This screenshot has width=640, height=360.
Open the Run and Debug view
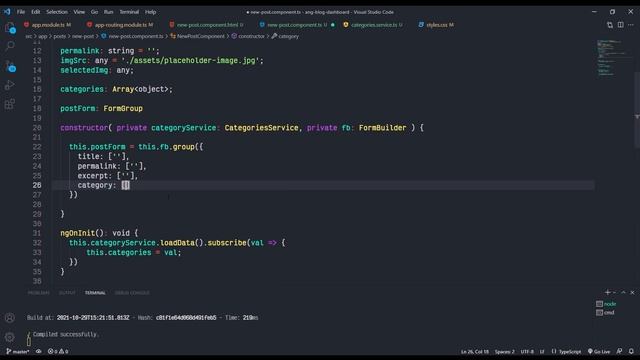(x=10, y=85)
